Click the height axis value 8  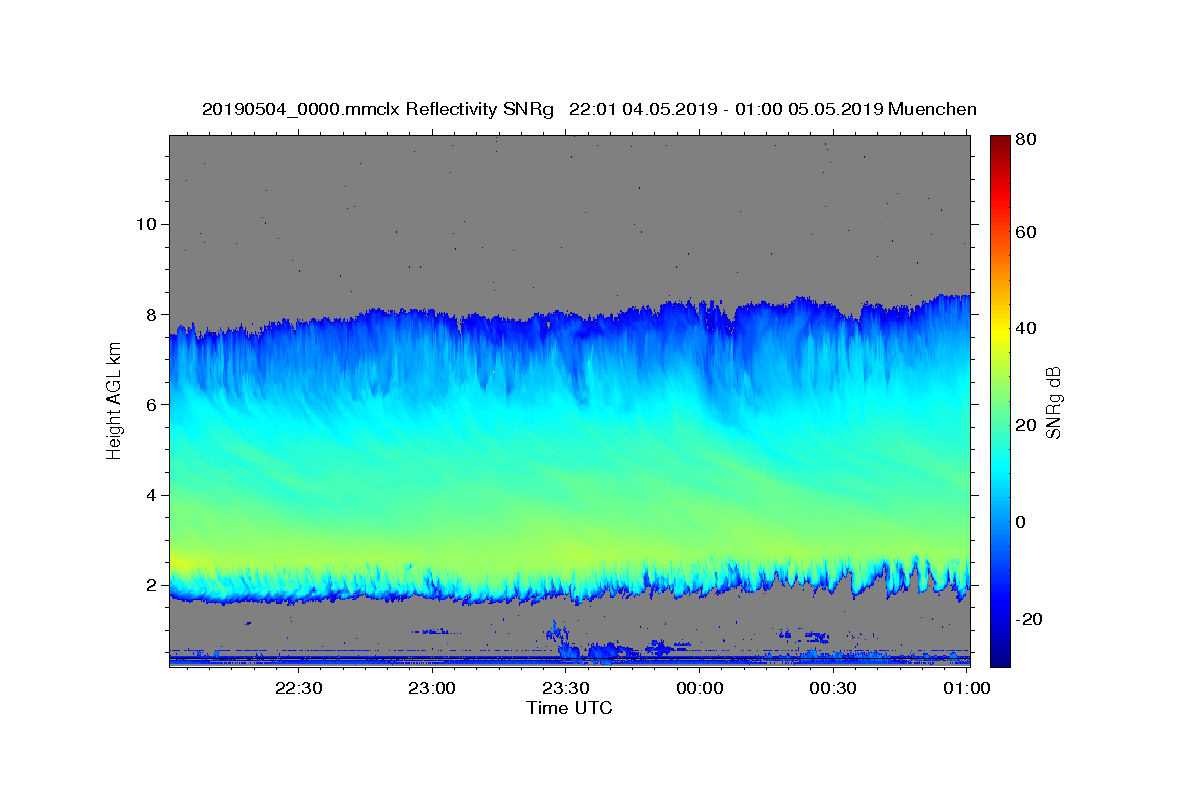tap(150, 314)
